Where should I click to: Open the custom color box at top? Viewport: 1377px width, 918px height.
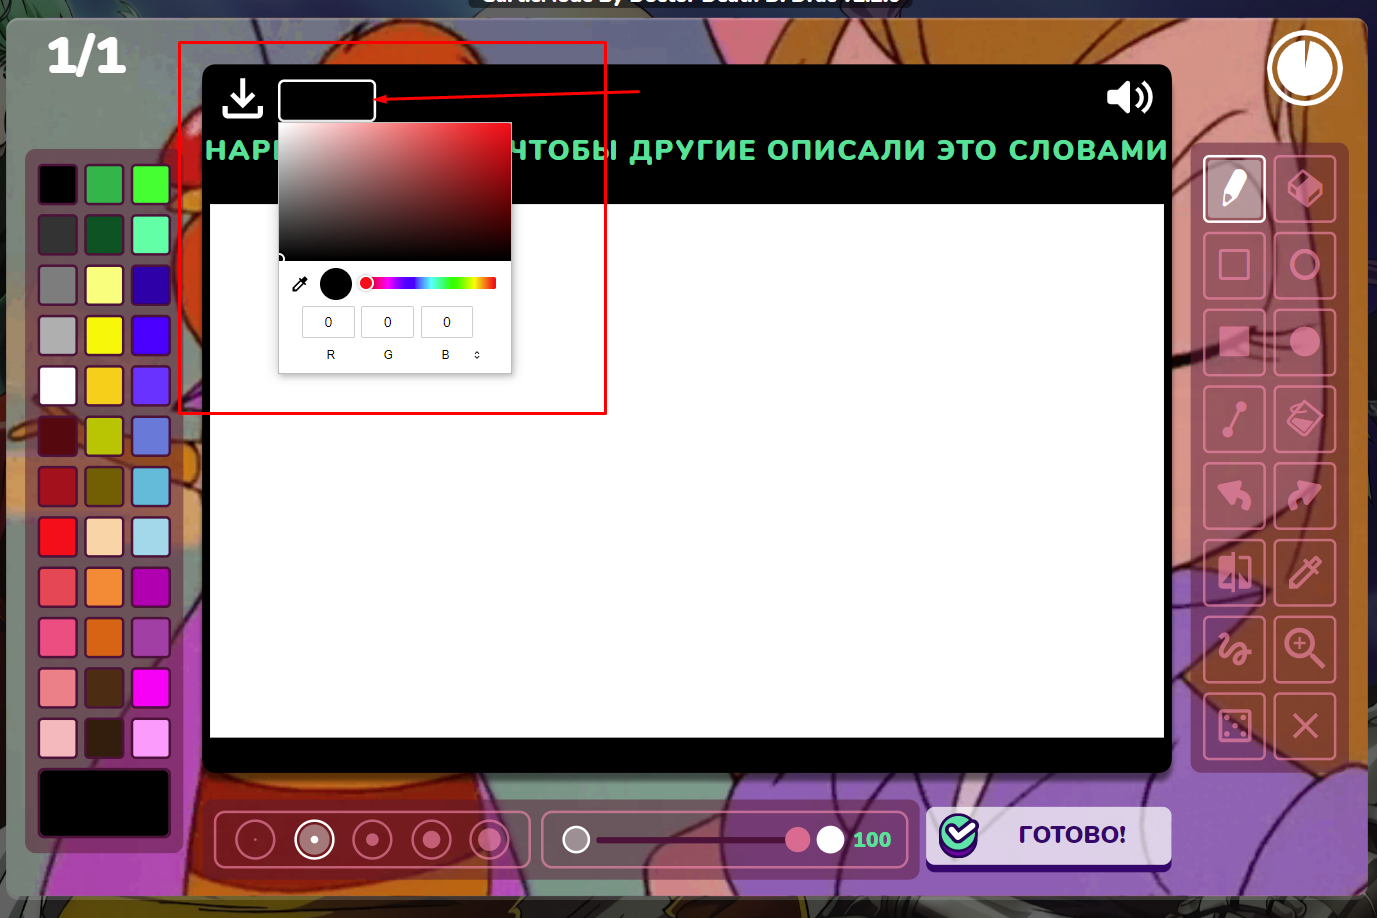(327, 101)
